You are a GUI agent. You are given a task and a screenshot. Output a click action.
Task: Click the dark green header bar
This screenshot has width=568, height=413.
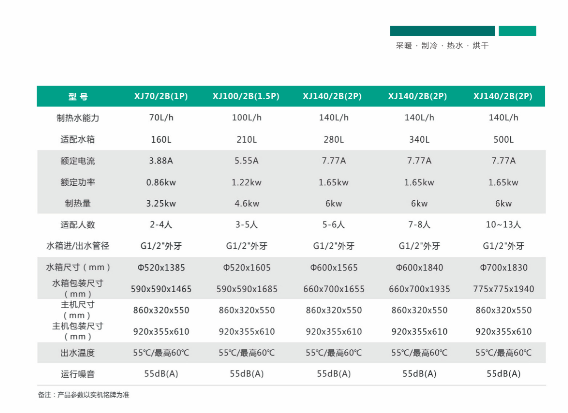pos(442,31)
